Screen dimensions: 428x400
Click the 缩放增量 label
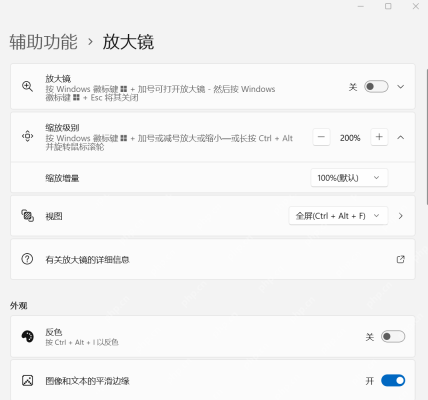62,178
